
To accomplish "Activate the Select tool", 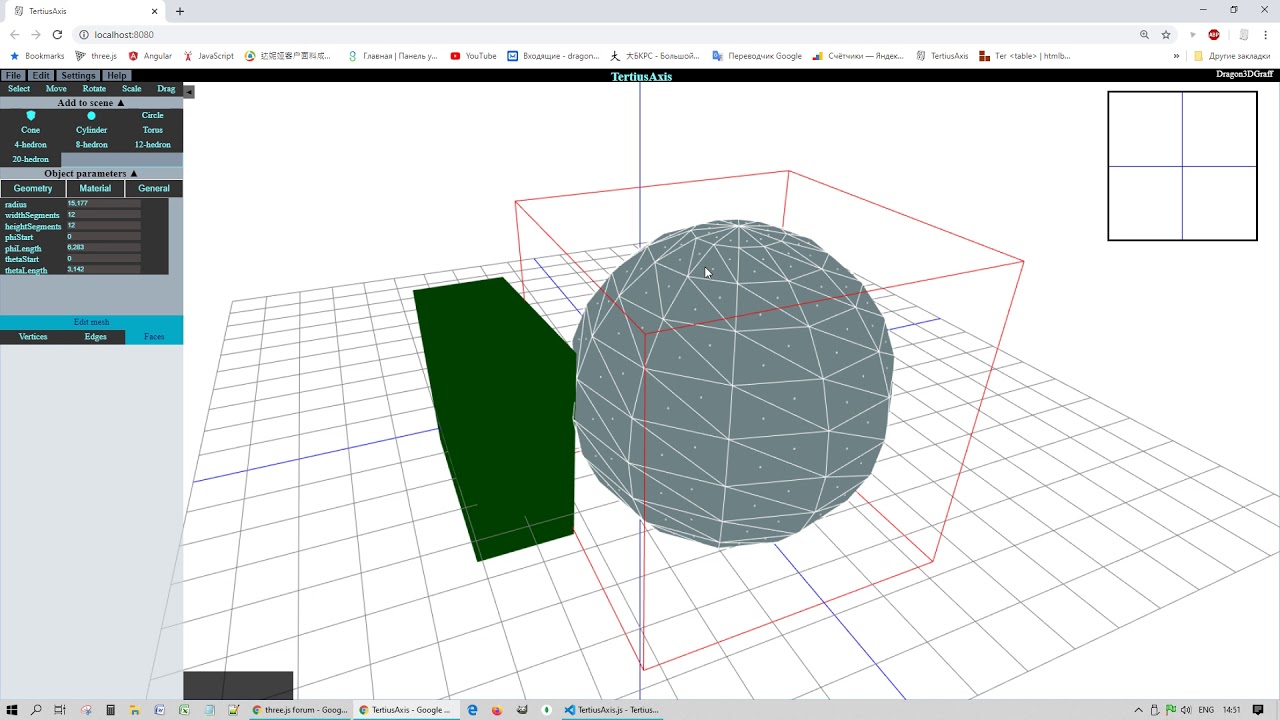I will point(19,89).
